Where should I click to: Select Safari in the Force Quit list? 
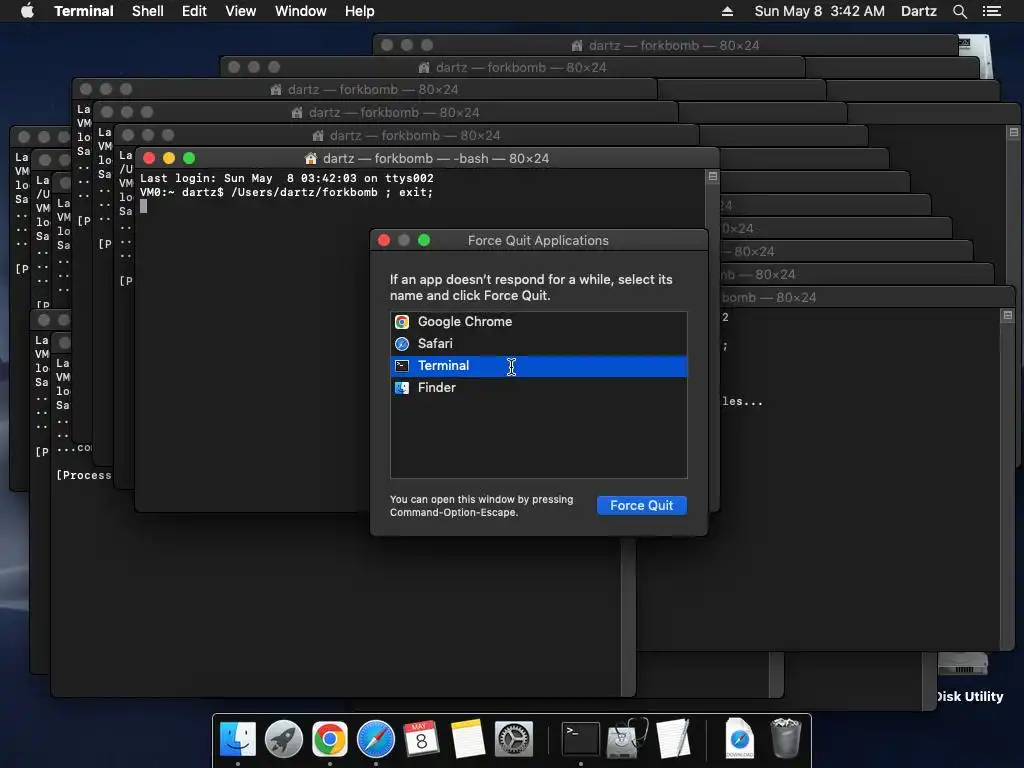(x=539, y=344)
